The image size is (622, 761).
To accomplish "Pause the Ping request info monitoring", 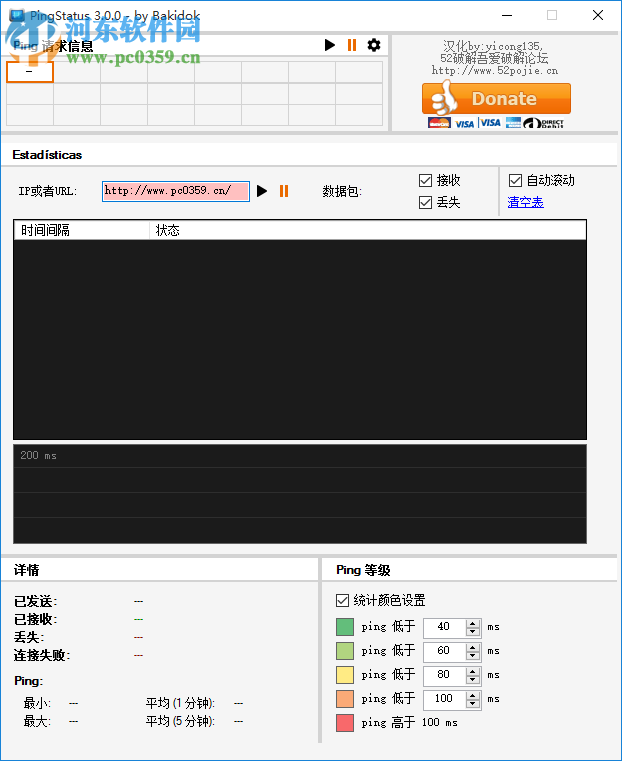I will point(352,45).
